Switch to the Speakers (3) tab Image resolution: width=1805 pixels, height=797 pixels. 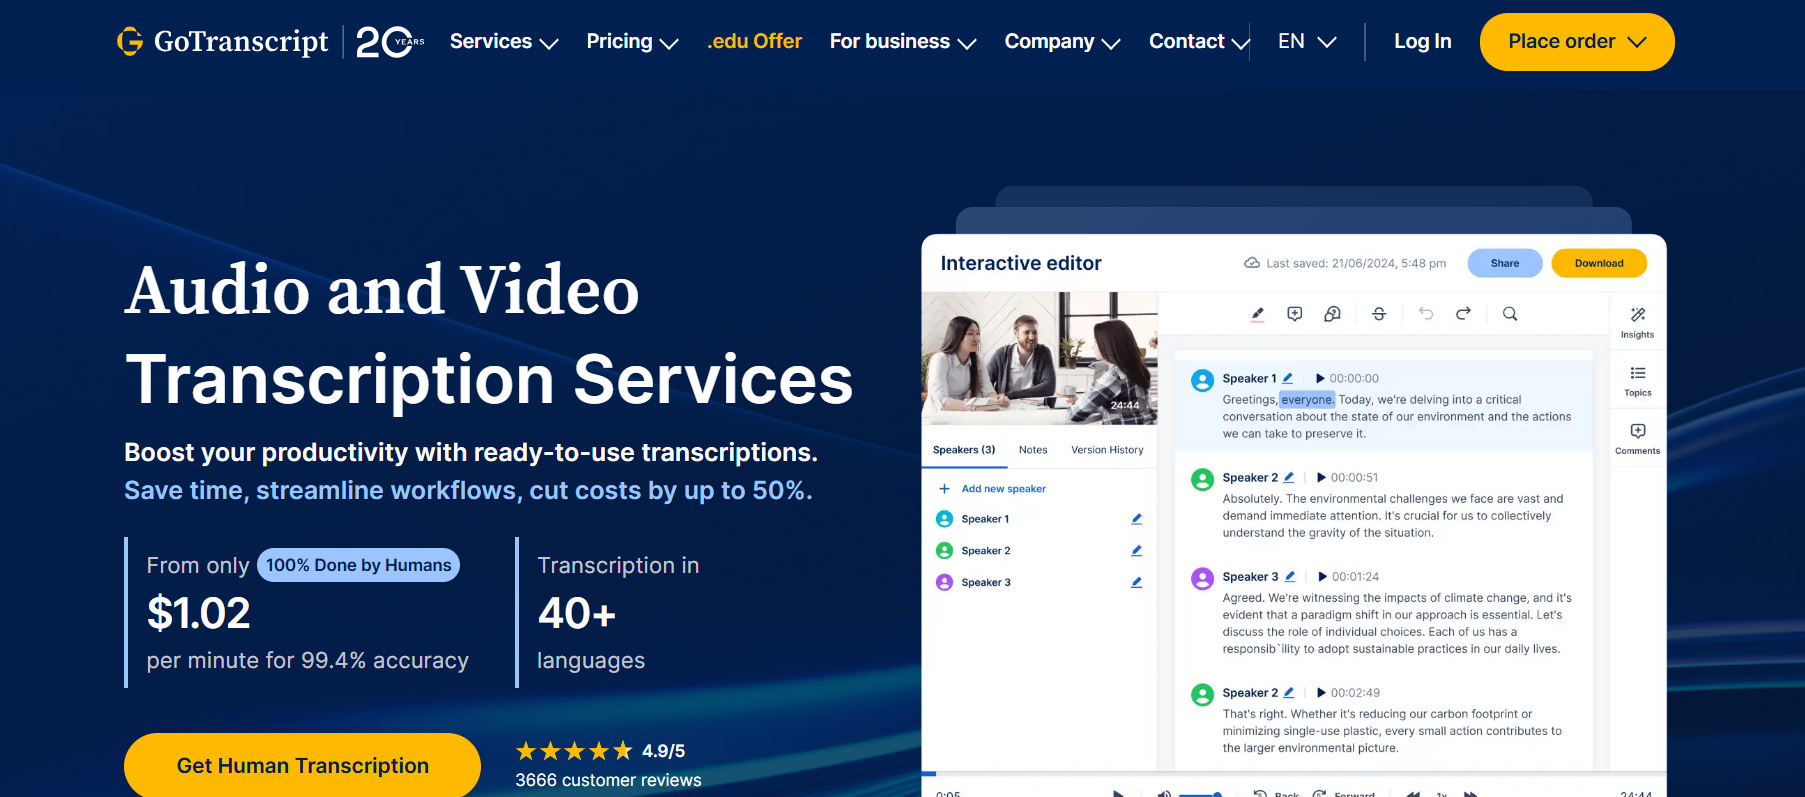964,450
